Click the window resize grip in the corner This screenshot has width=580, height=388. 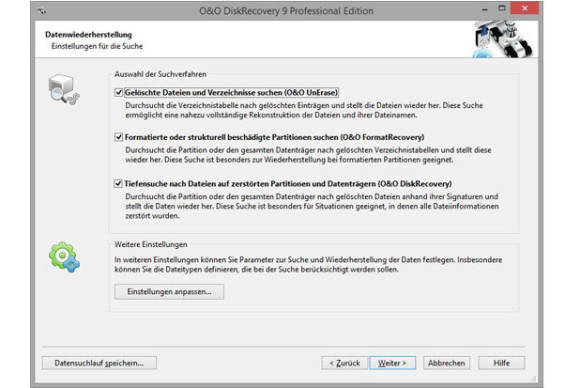[x=533, y=378]
